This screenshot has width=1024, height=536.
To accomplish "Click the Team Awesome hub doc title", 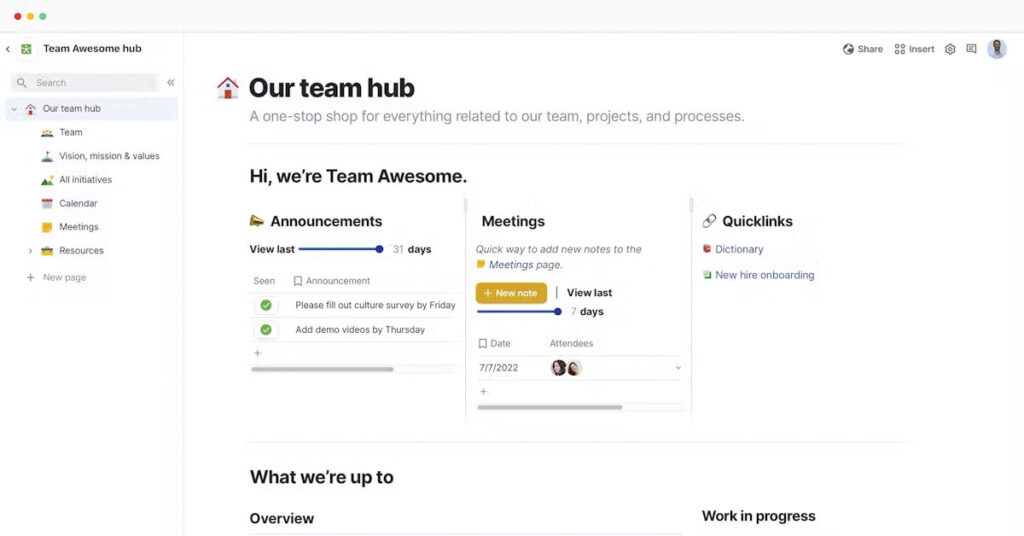I will [92, 48].
